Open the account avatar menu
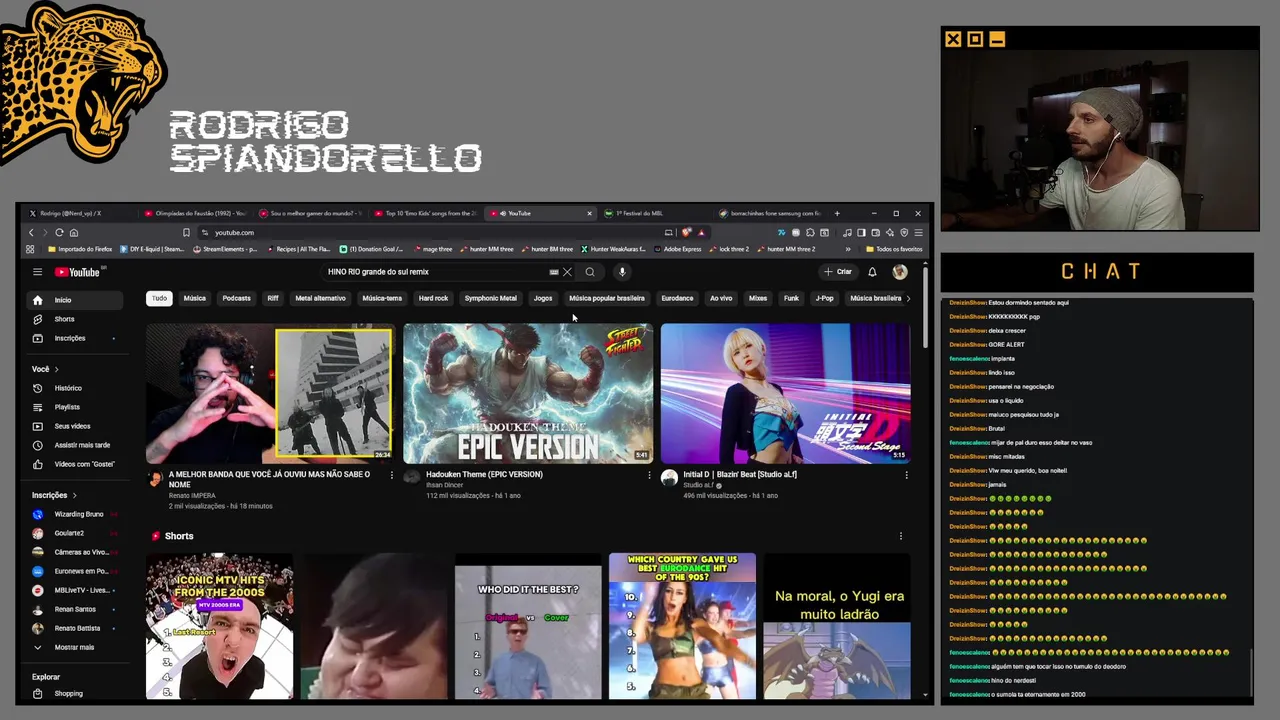 click(900, 272)
